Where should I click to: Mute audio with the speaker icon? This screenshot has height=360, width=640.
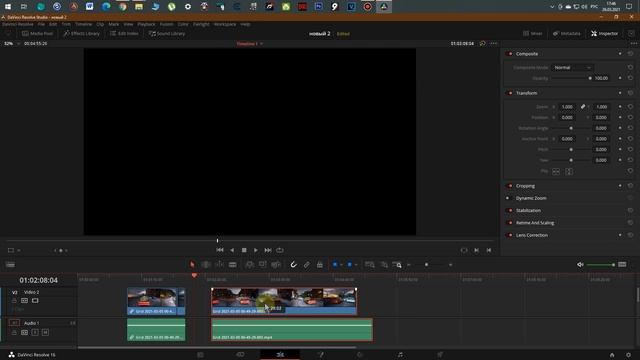[x=580, y=265]
